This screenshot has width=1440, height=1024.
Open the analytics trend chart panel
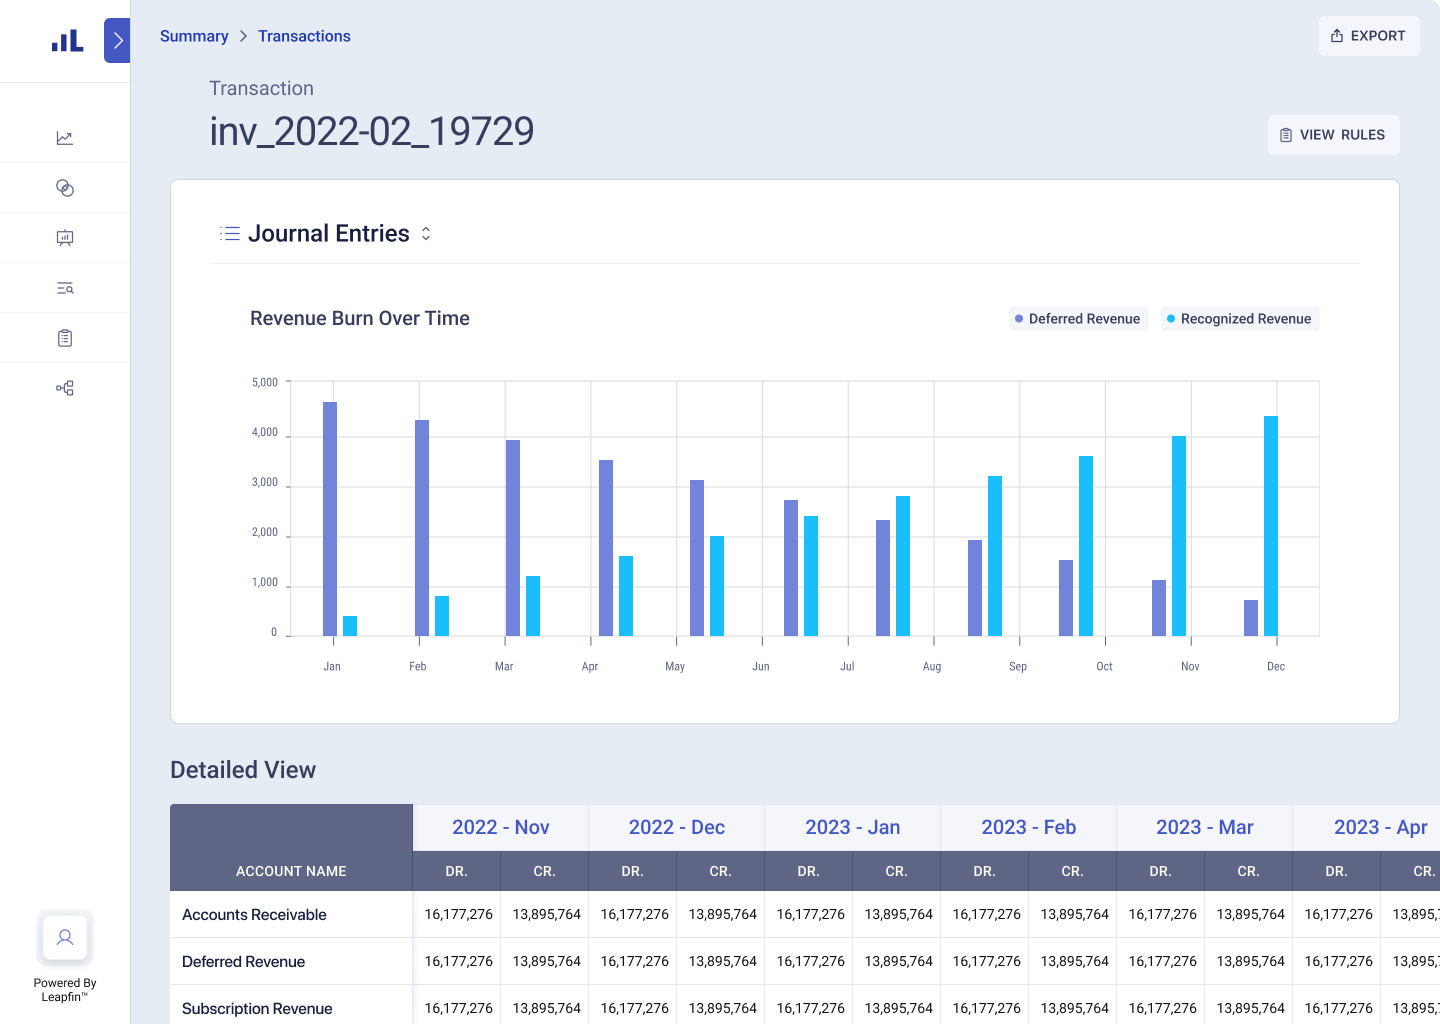tap(64, 137)
